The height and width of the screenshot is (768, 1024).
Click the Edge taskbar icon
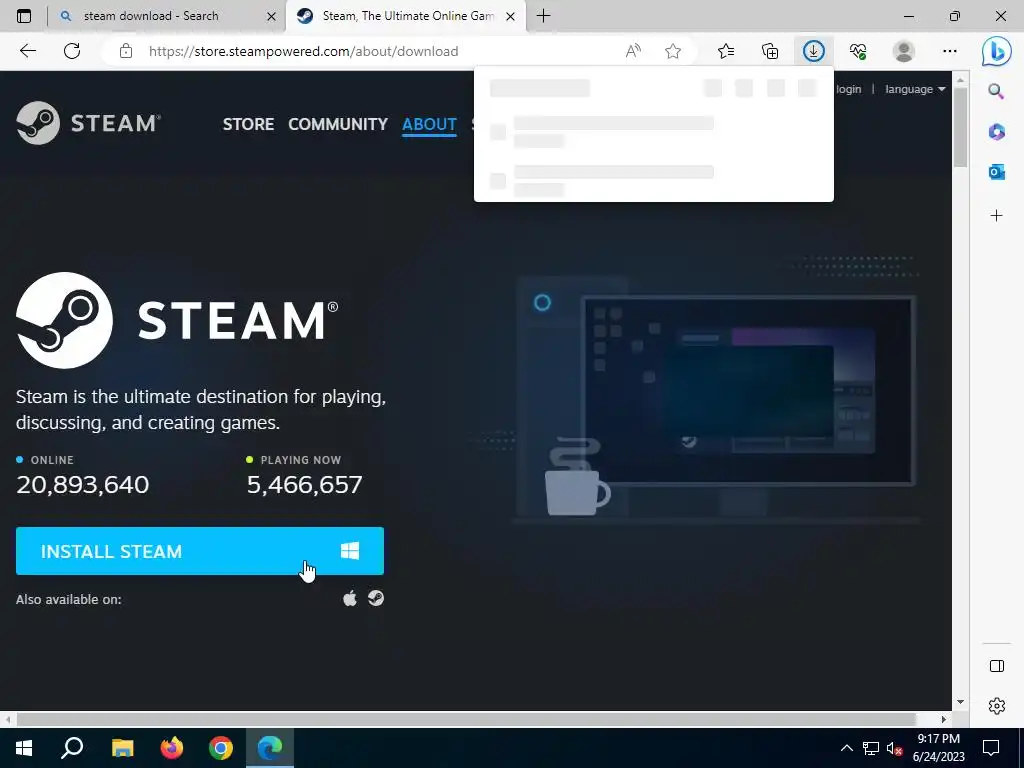270,748
